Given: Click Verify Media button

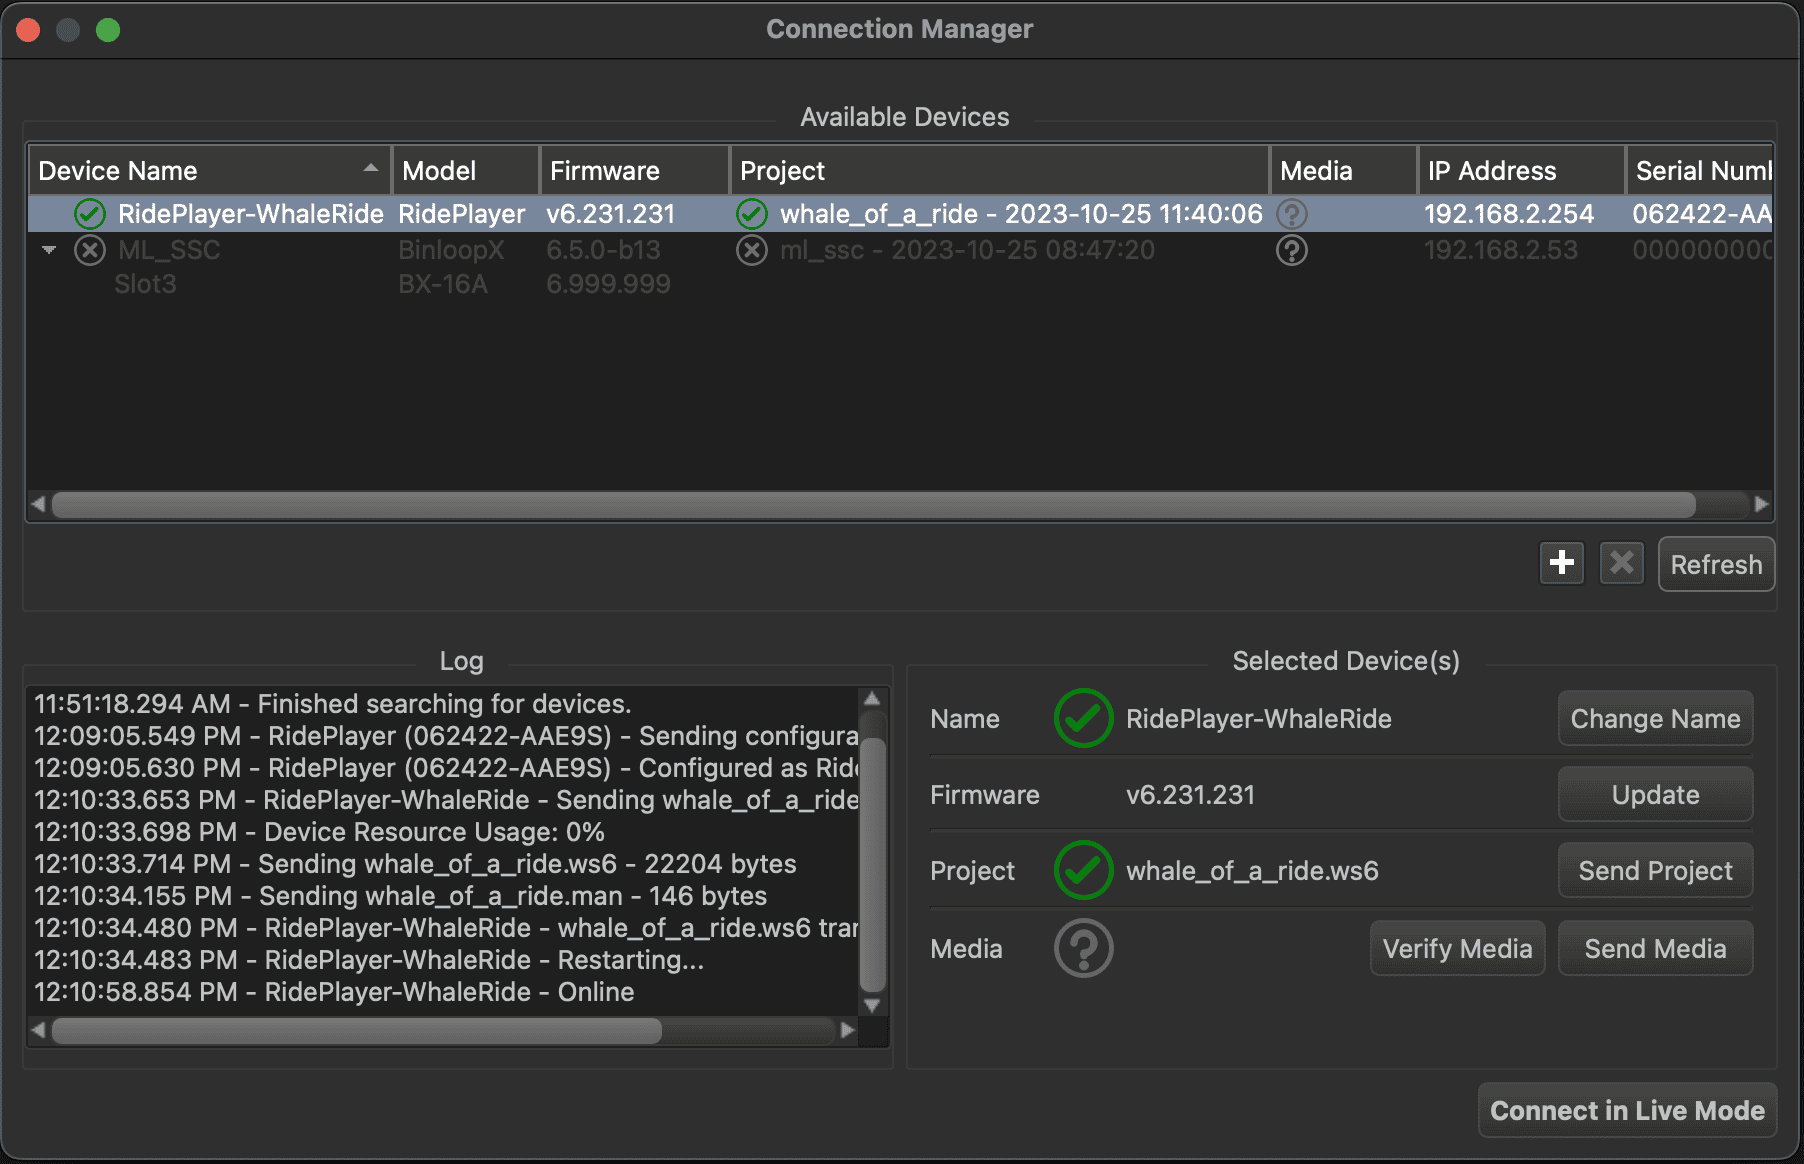Looking at the screenshot, I should coord(1457,948).
